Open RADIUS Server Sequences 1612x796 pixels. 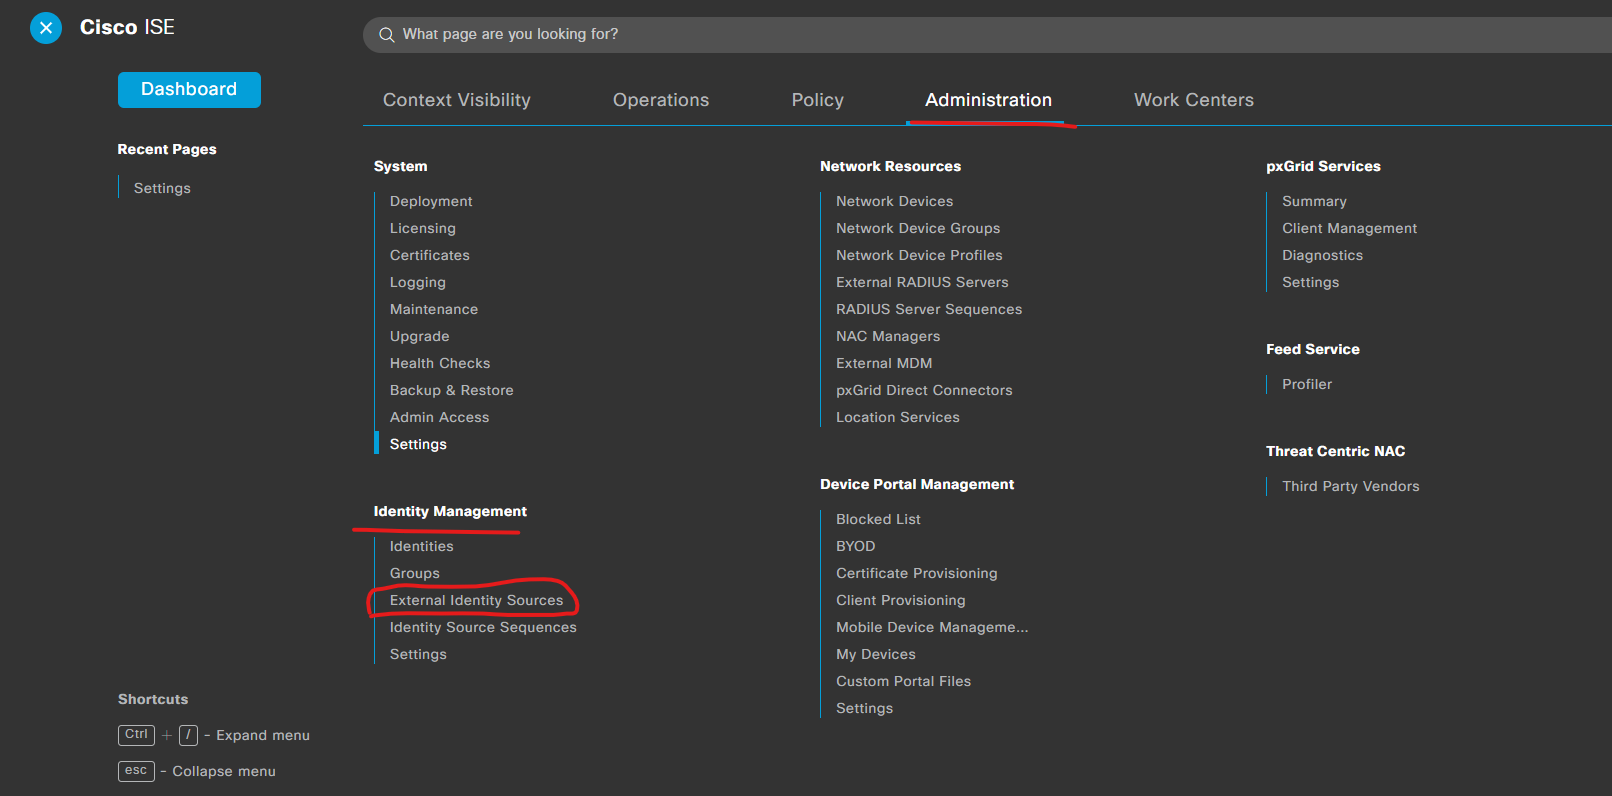click(929, 309)
